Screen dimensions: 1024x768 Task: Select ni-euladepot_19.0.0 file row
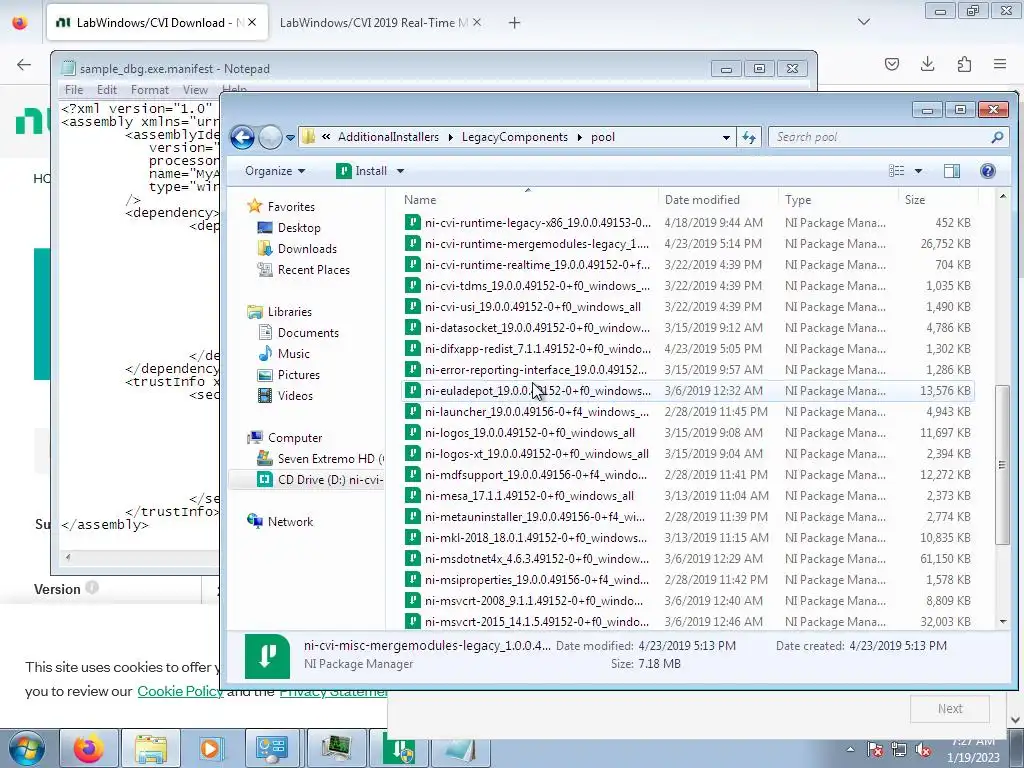pyautogui.click(x=687, y=391)
